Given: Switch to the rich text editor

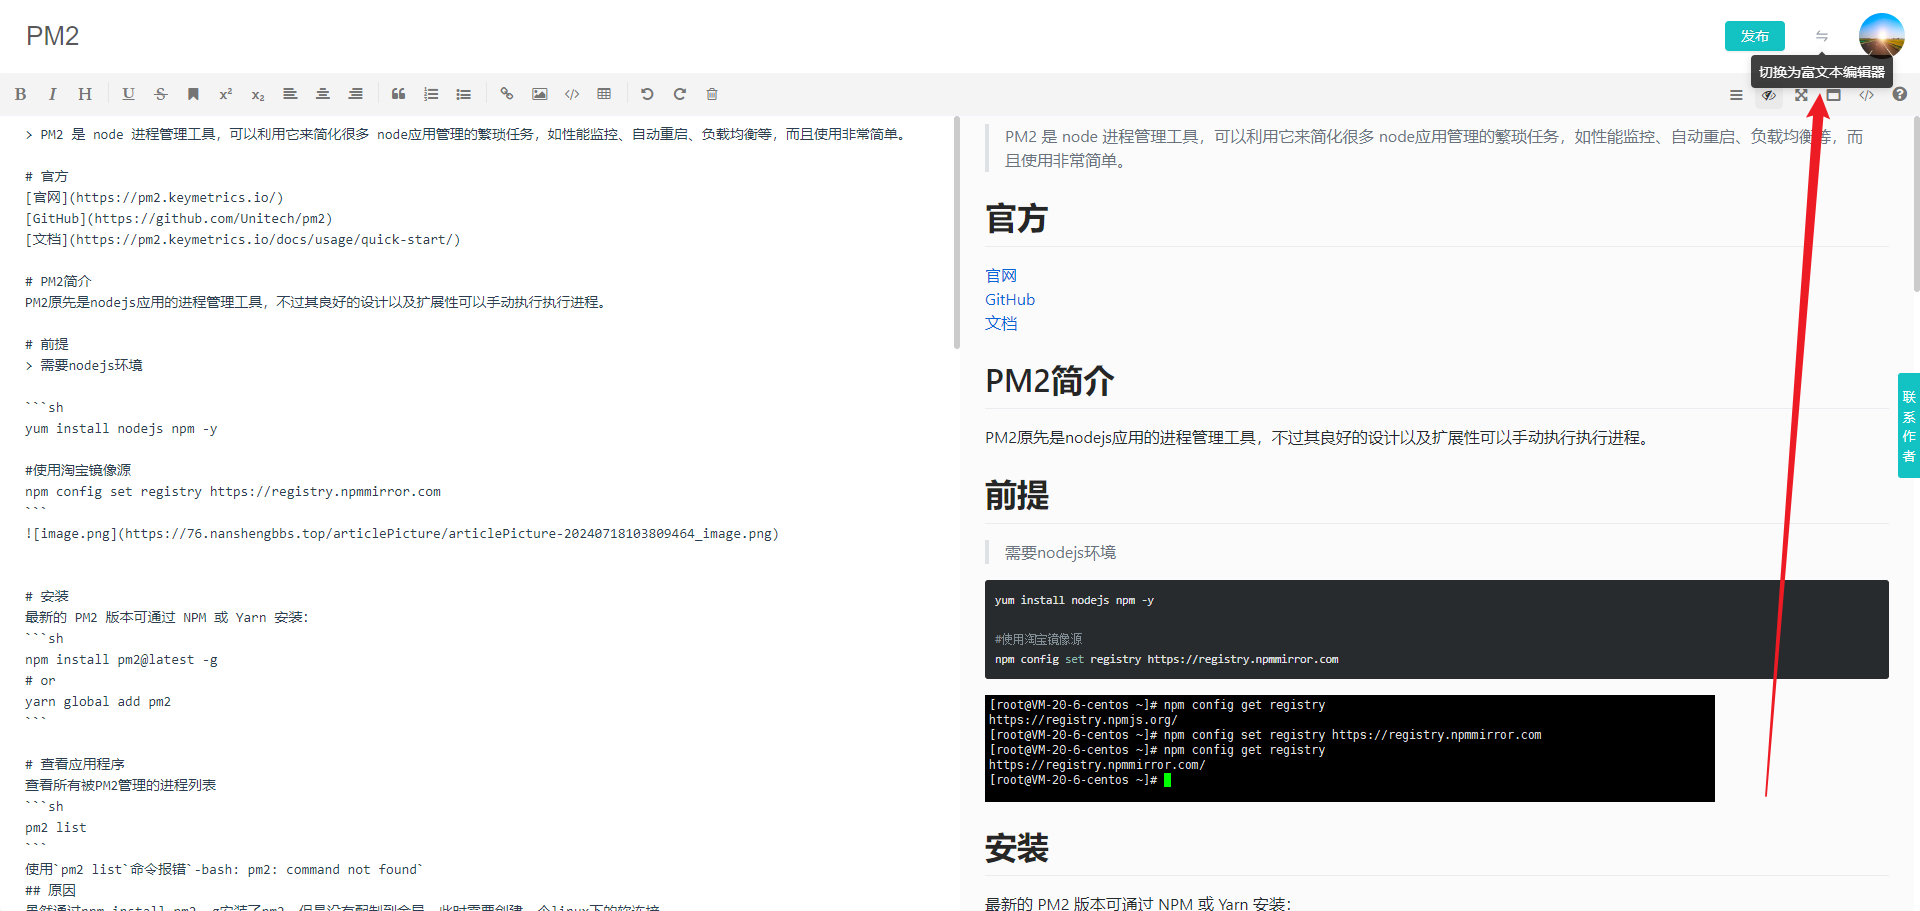Looking at the screenshot, I should pos(1822,36).
